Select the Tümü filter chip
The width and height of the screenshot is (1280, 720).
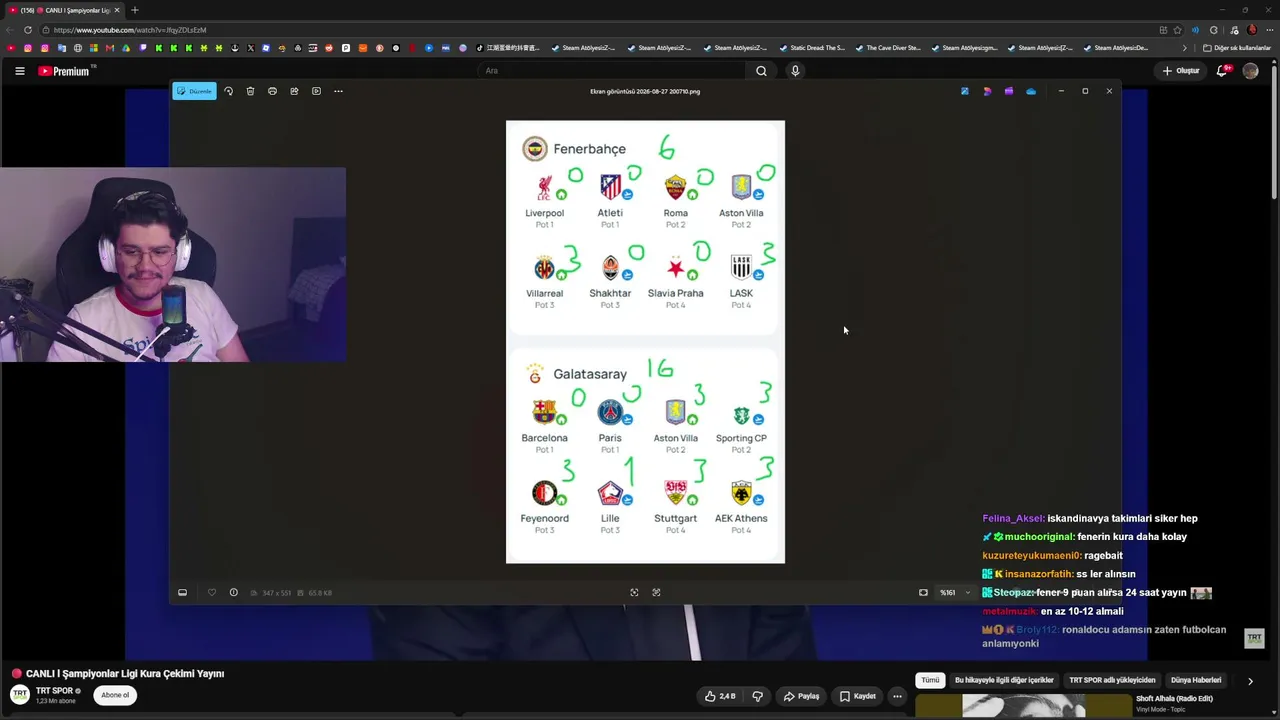pyautogui.click(x=930, y=680)
